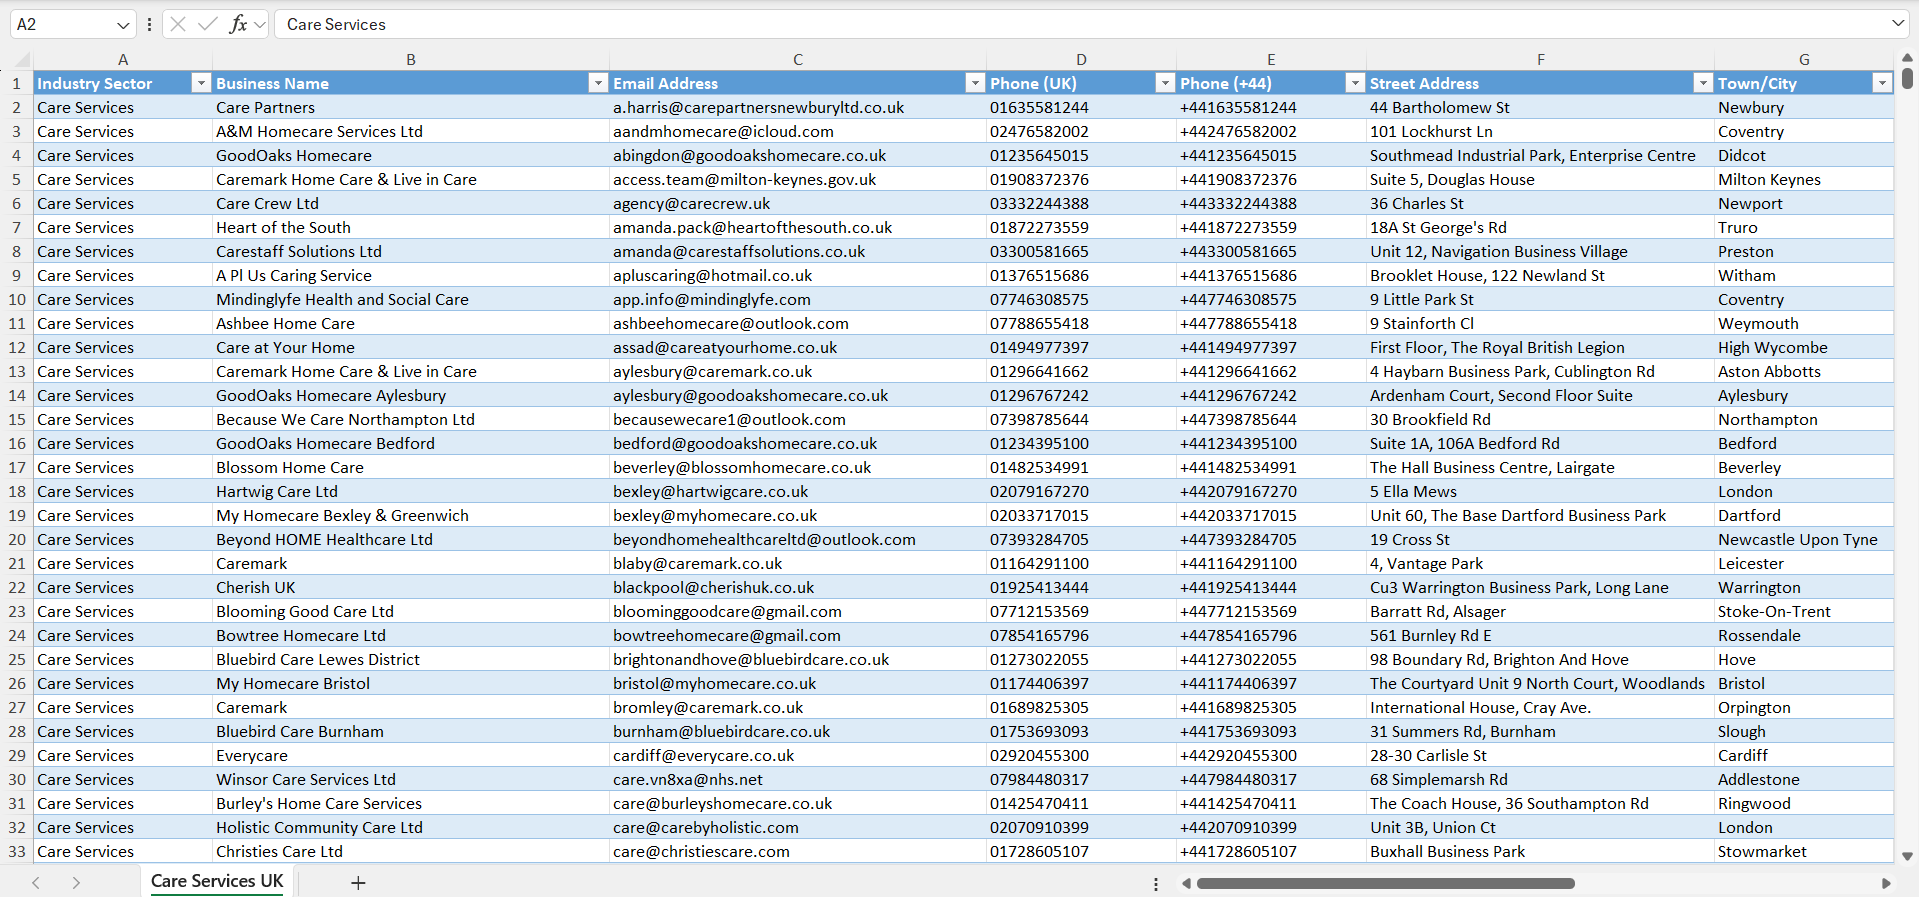Select row 1 header
Viewport: 1919px width, 897px height.
point(16,83)
